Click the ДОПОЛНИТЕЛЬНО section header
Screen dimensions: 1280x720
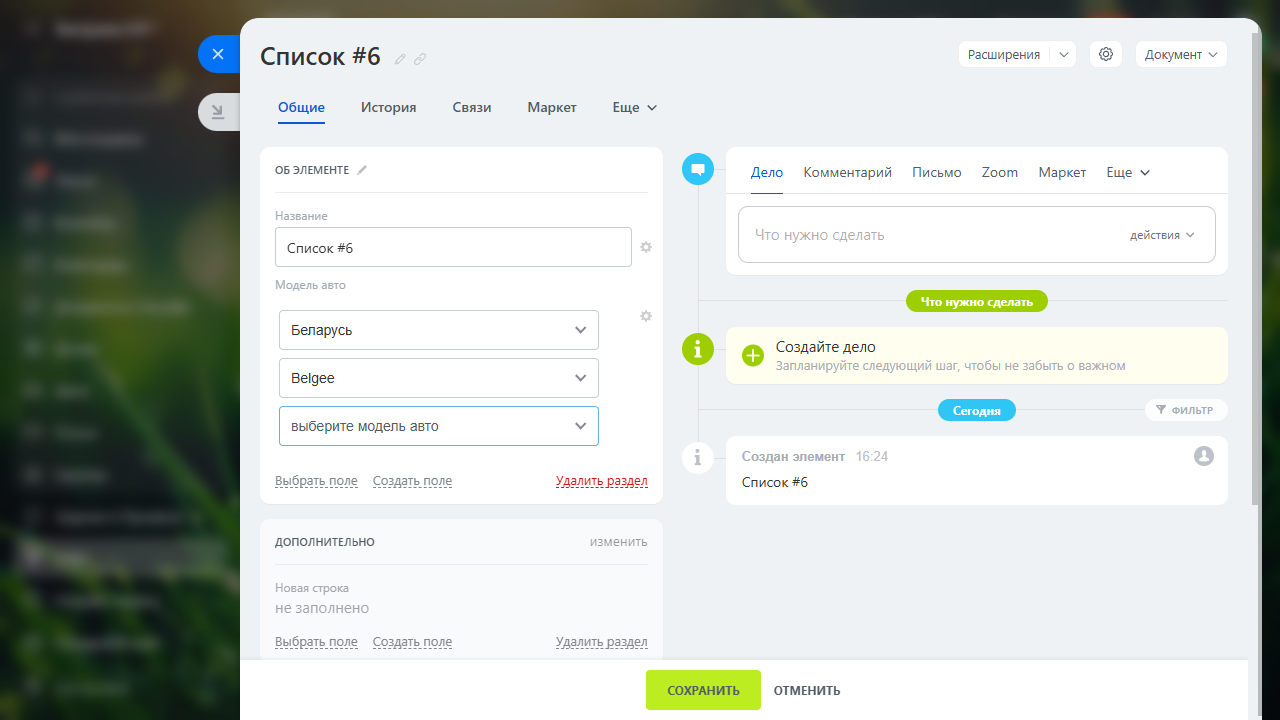pos(325,542)
